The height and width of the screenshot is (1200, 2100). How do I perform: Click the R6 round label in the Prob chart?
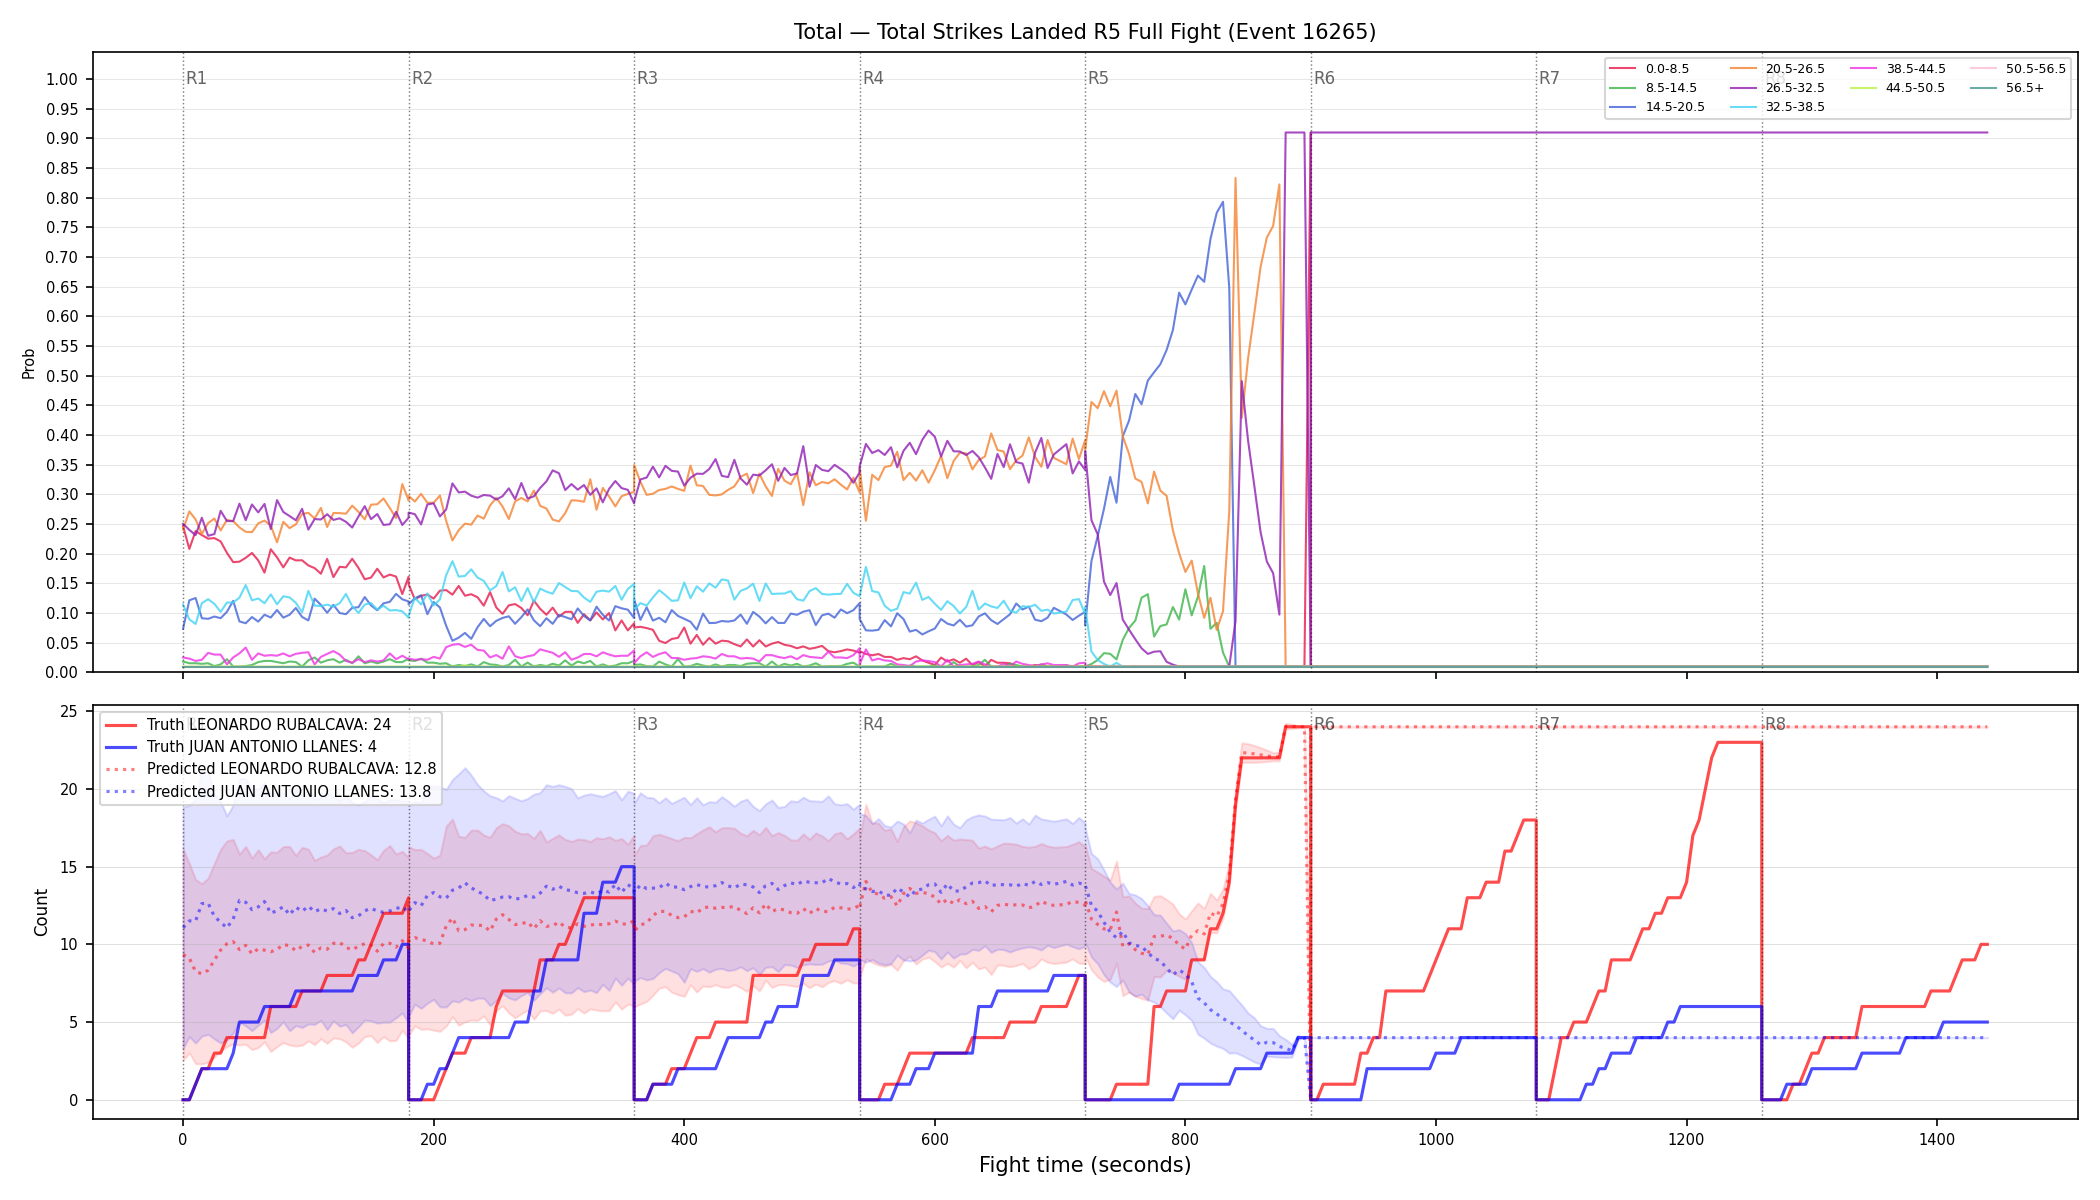click(x=1324, y=78)
